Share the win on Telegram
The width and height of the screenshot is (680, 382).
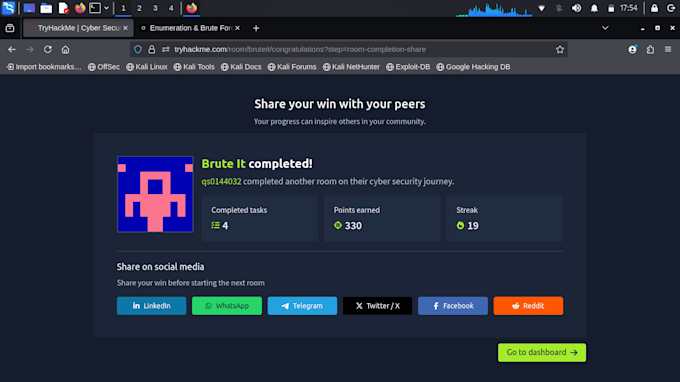pyautogui.click(x=302, y=306)
